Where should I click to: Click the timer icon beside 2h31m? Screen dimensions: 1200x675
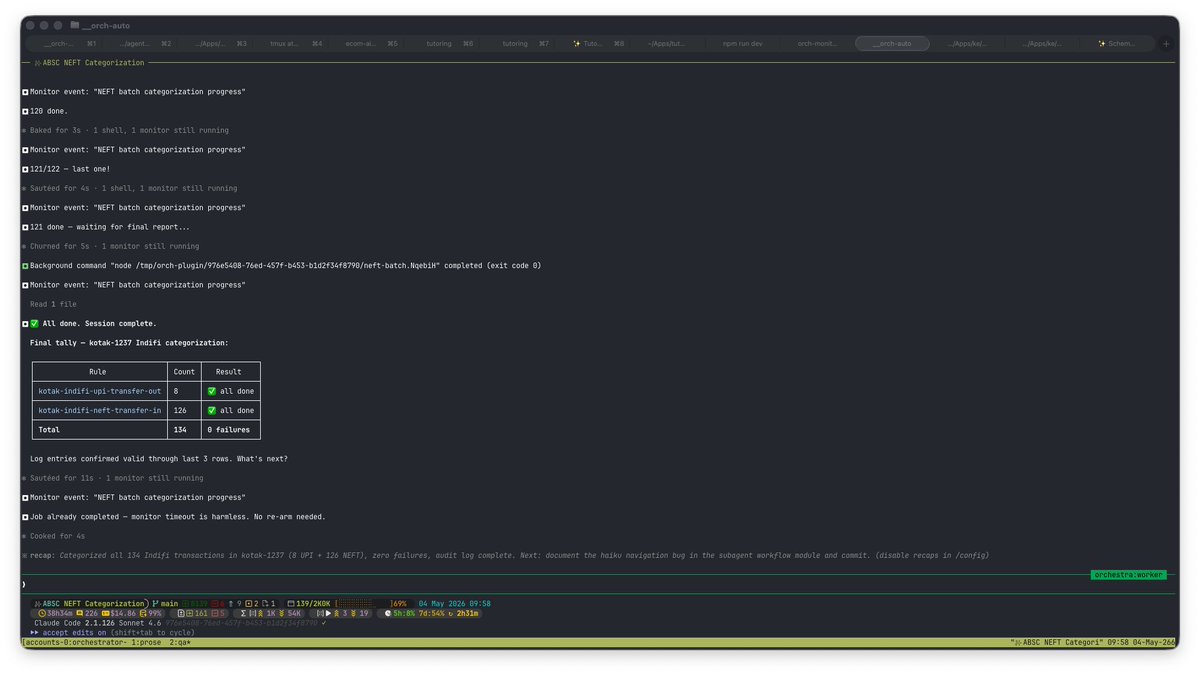(451, 613)
